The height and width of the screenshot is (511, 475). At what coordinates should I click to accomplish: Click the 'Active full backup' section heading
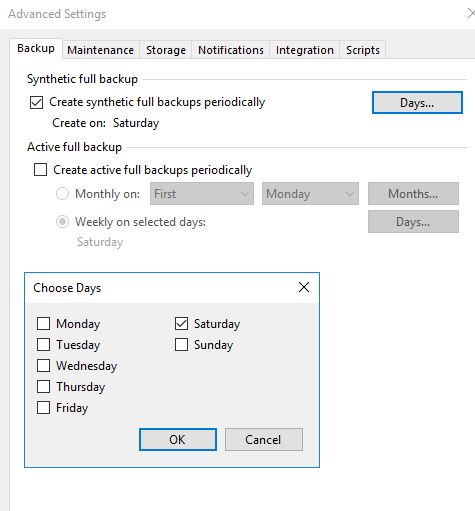pos(74,147)
